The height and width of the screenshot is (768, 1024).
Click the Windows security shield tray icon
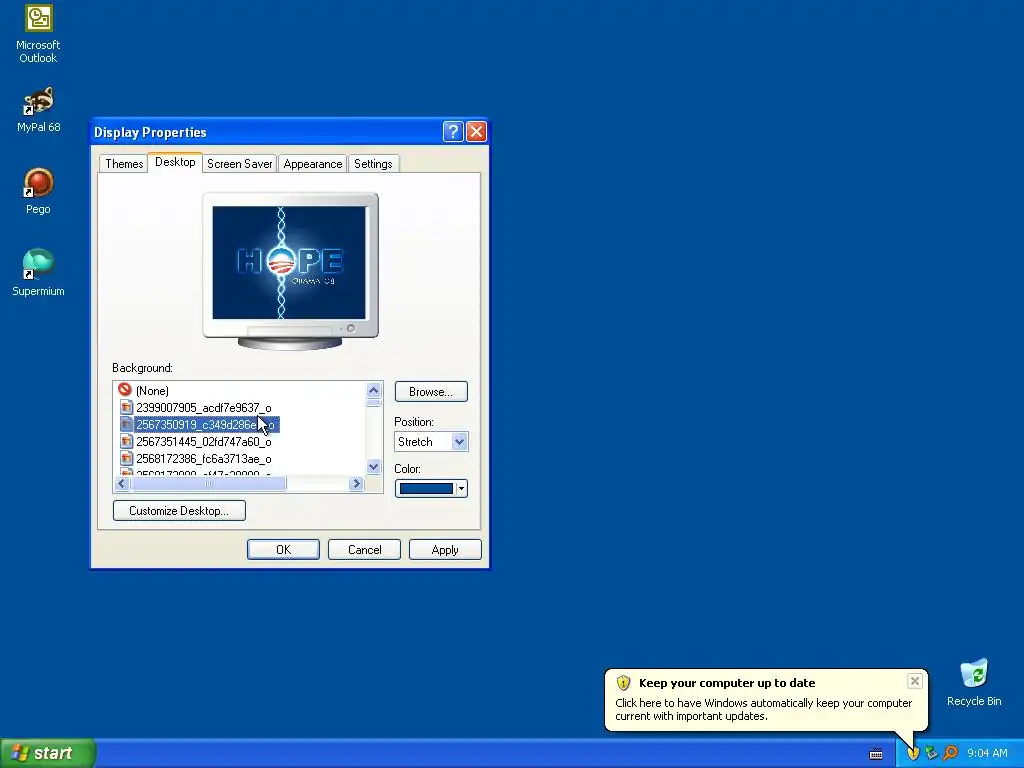pos(913,753)
